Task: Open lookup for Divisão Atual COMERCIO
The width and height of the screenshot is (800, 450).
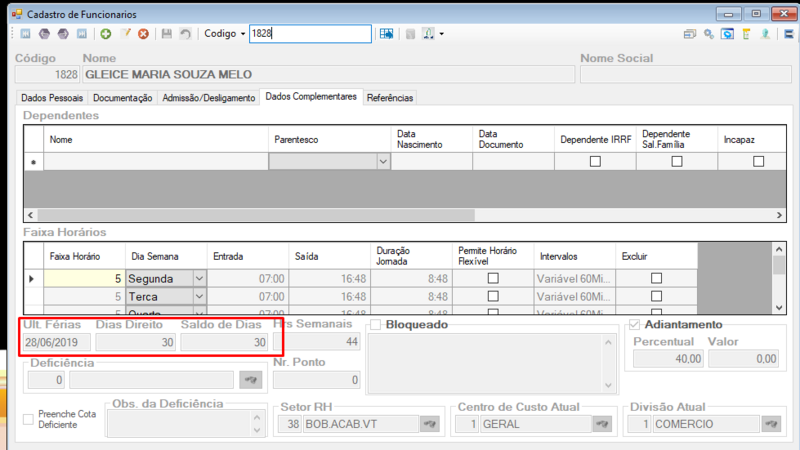Action: tap(771, 424)
